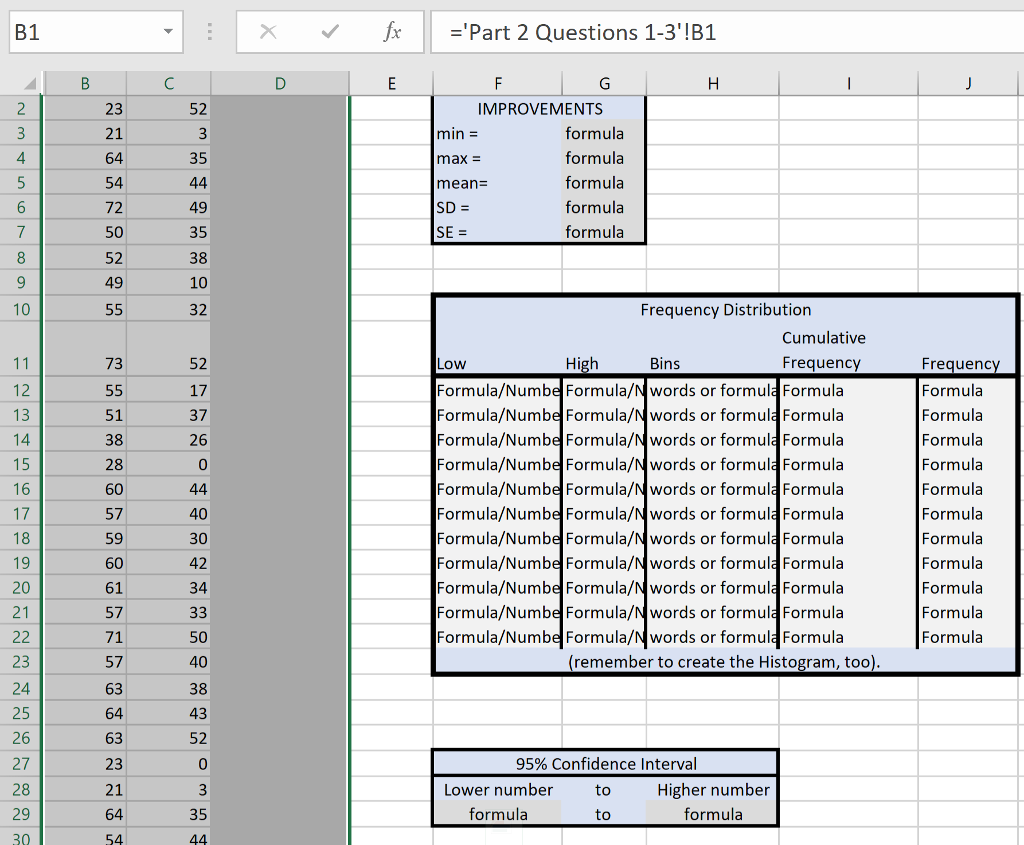The height and width of the screenshot is (845, 1024).
Task: Select the formula cell next to min =
Action: pyautogui.click(x=604, y=133)
